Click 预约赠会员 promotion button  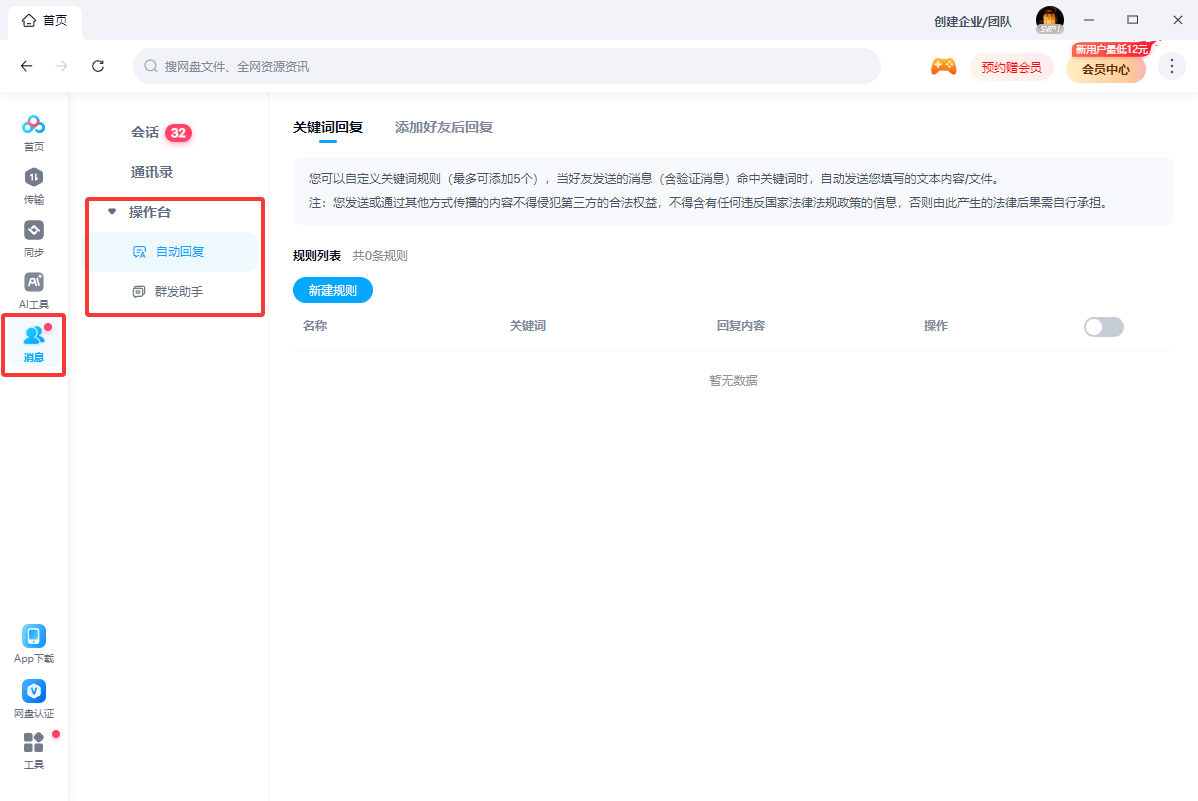point(1011,66)
